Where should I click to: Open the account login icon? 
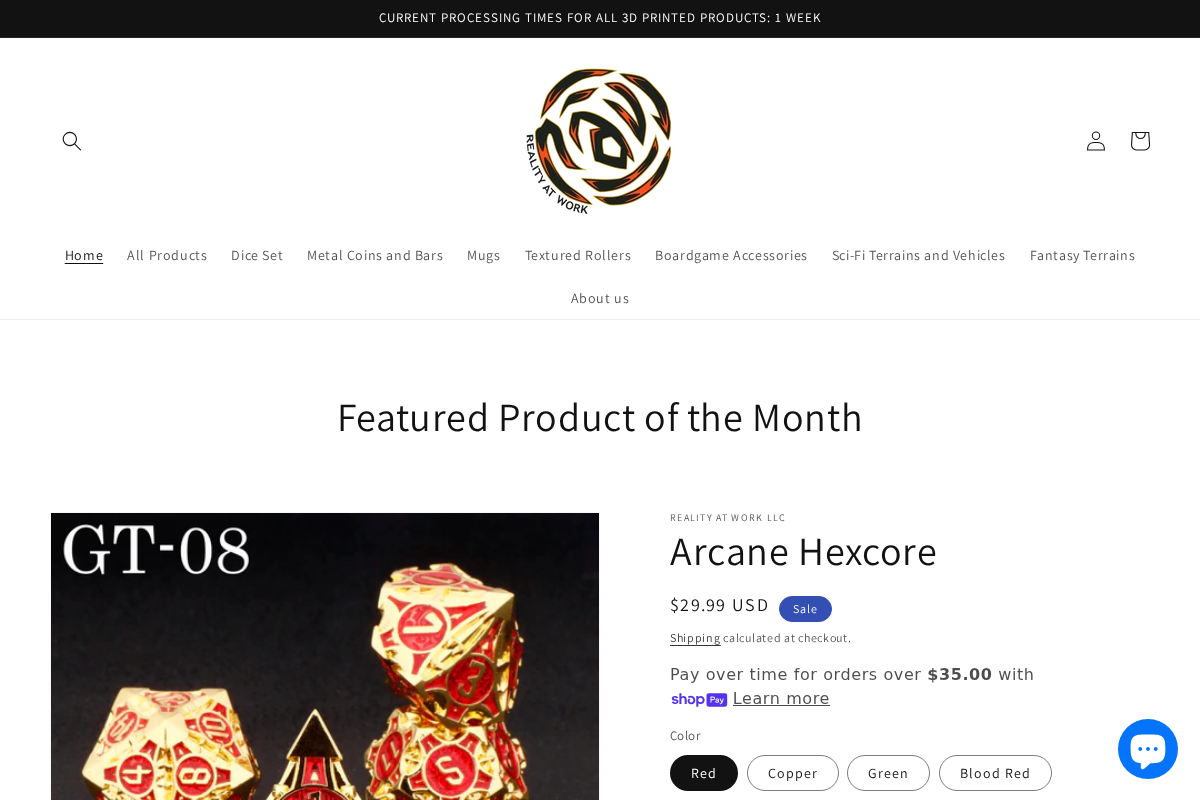(x=1096, y=141)
